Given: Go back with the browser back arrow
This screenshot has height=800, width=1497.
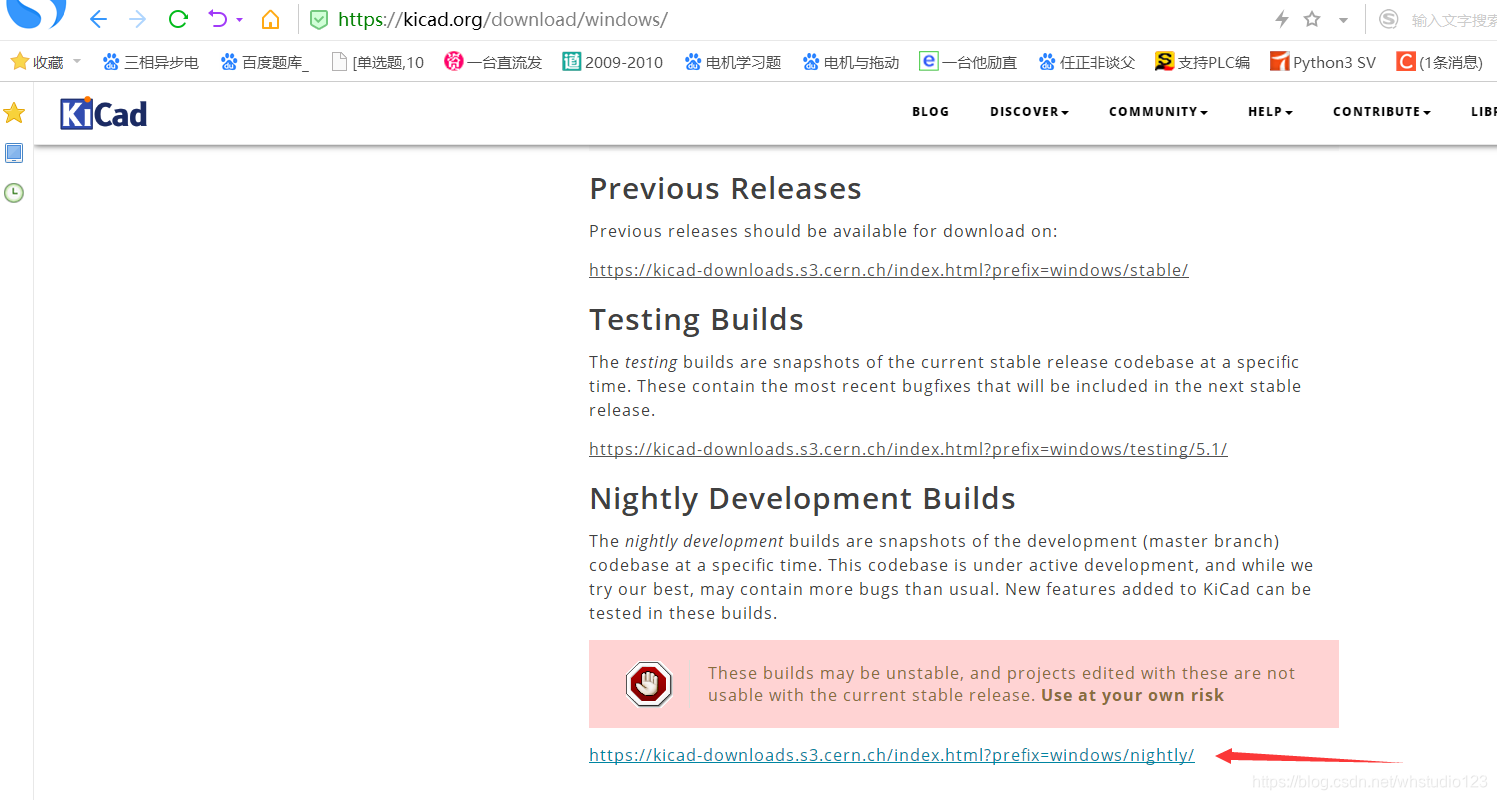Looking at the screenshot, I should point(98,19).
